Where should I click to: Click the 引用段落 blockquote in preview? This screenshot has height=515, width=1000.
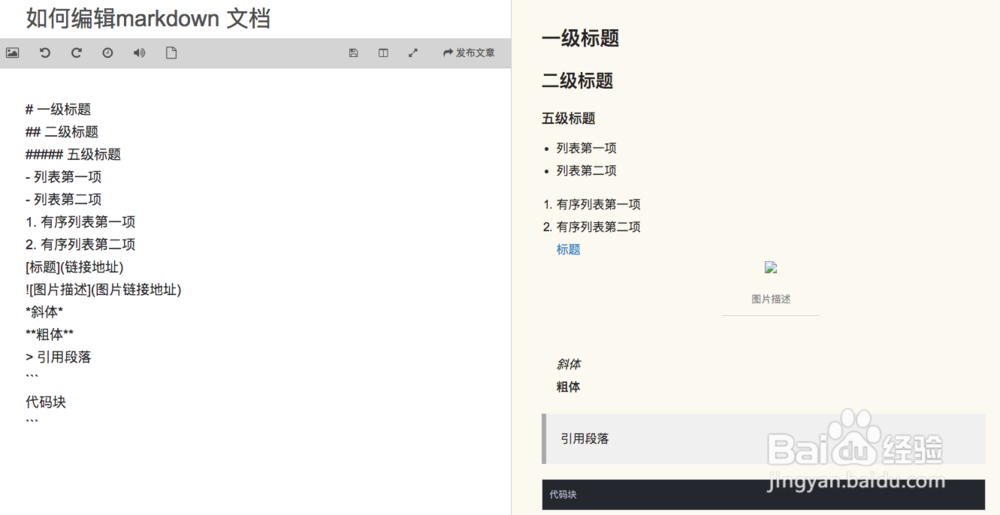pos(763,439)
